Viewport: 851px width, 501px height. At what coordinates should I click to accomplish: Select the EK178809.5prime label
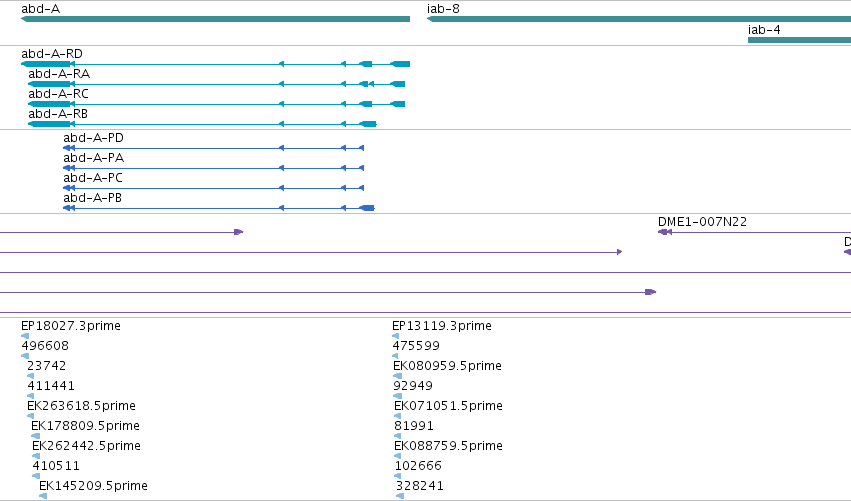coord(86,426)
